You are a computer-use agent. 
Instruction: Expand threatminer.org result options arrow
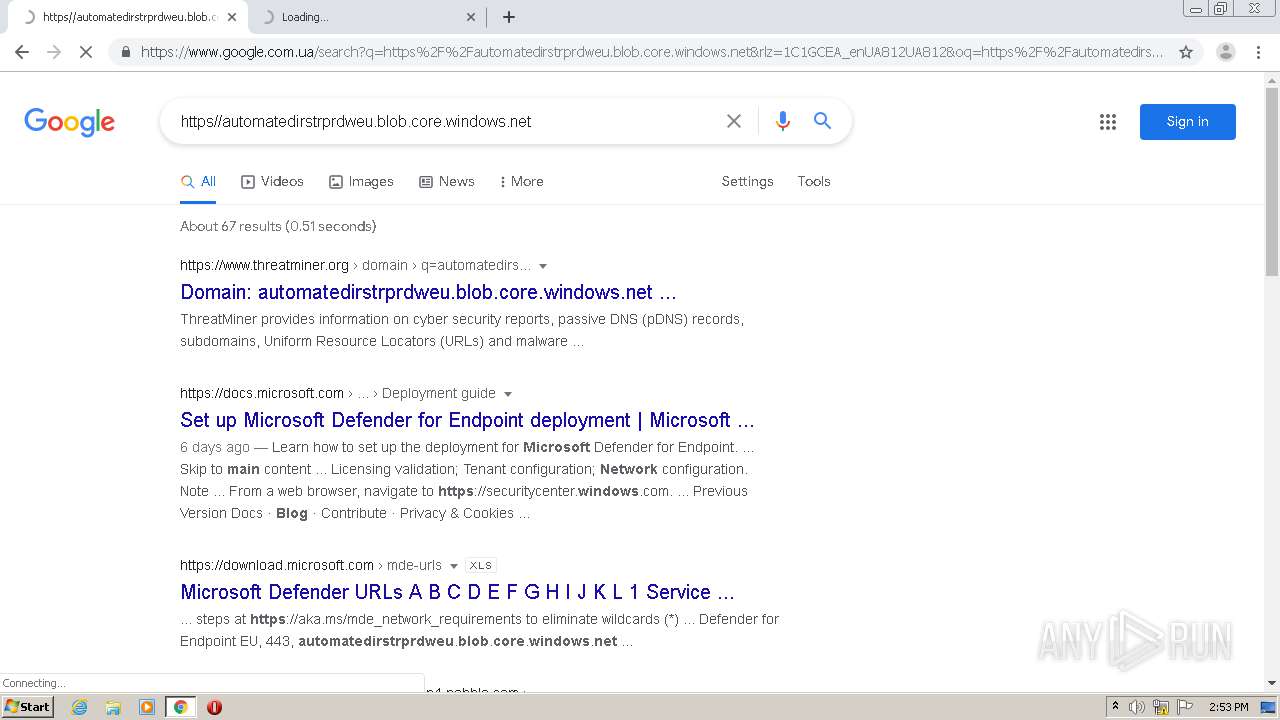point(543,266)
